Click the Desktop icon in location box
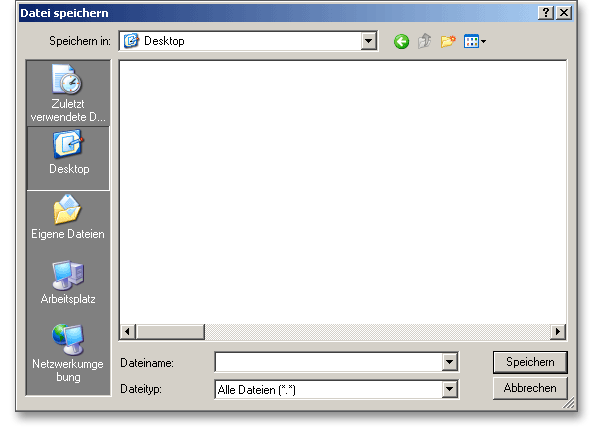 [131, 41]
